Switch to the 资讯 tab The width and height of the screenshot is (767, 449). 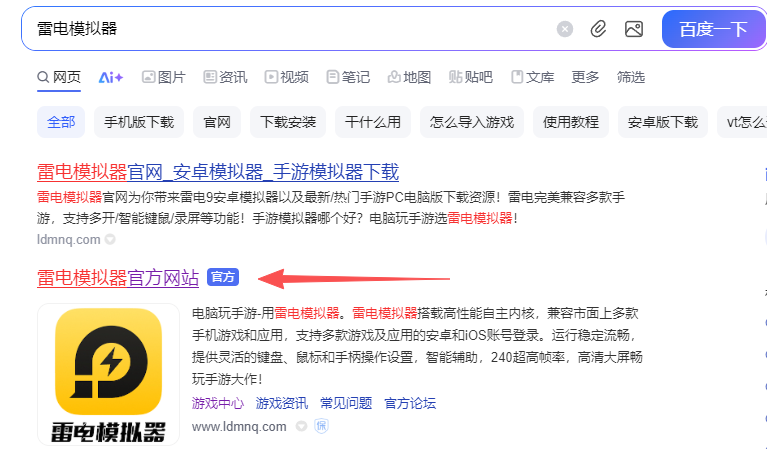225,77
